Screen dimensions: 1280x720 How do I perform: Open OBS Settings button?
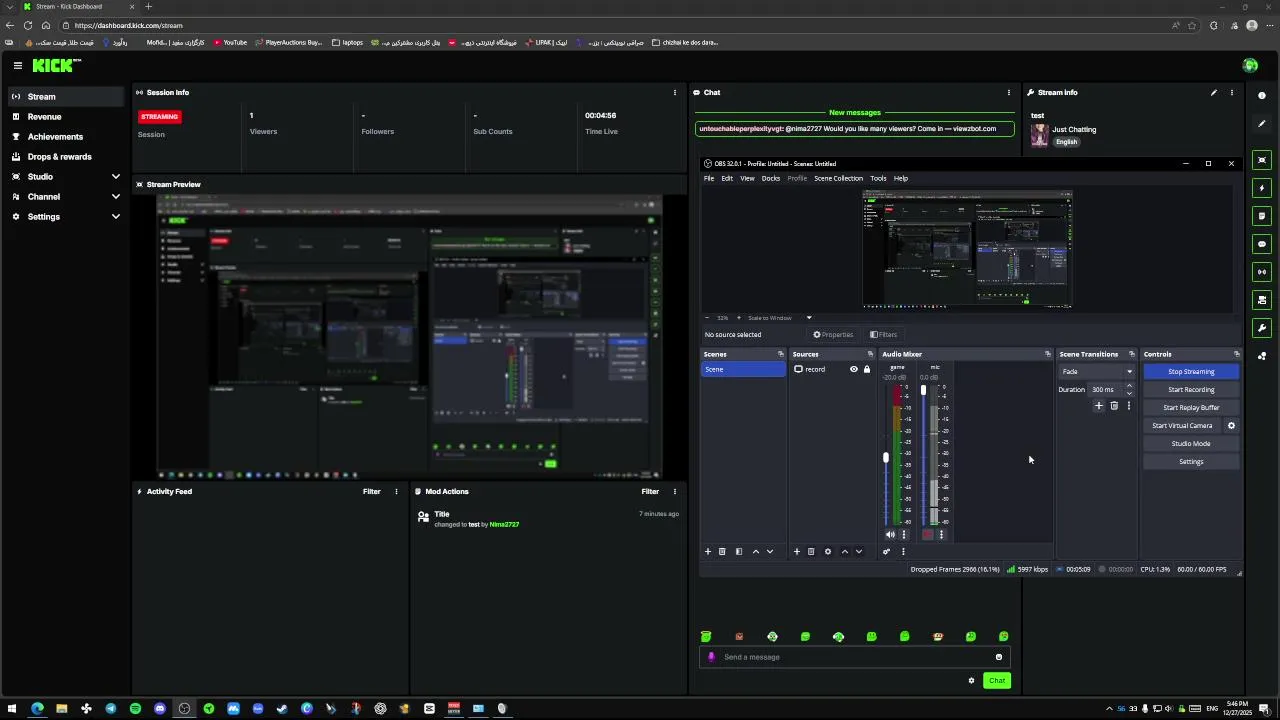click(x=1191, y=462)
